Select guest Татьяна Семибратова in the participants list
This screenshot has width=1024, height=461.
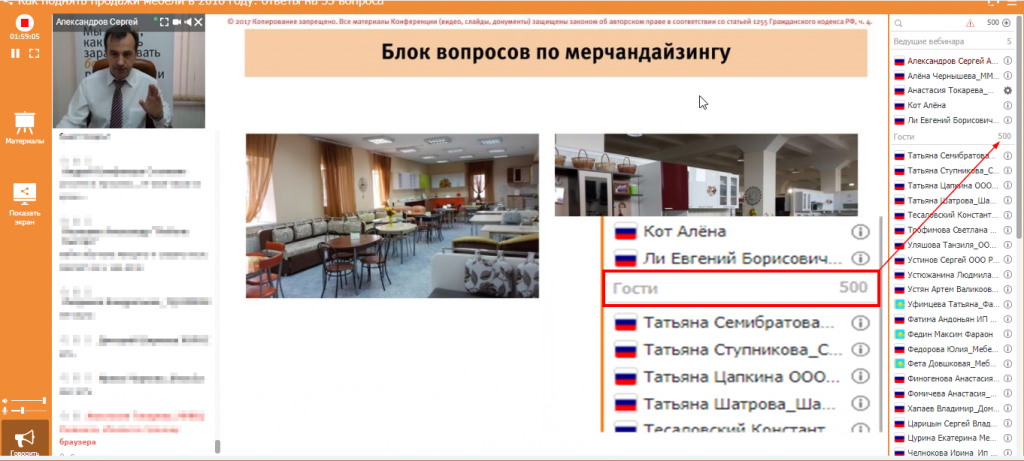(x=952, y=156)
